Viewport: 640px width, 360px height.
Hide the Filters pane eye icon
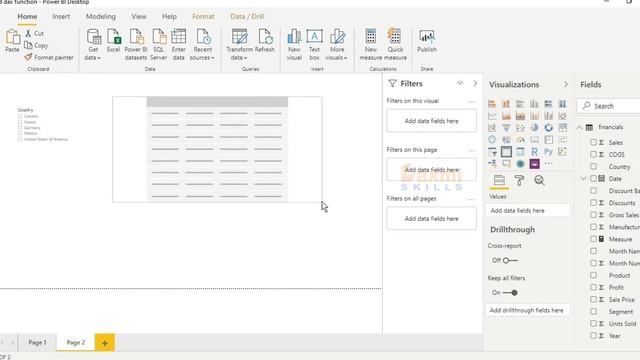coord(460,83)
